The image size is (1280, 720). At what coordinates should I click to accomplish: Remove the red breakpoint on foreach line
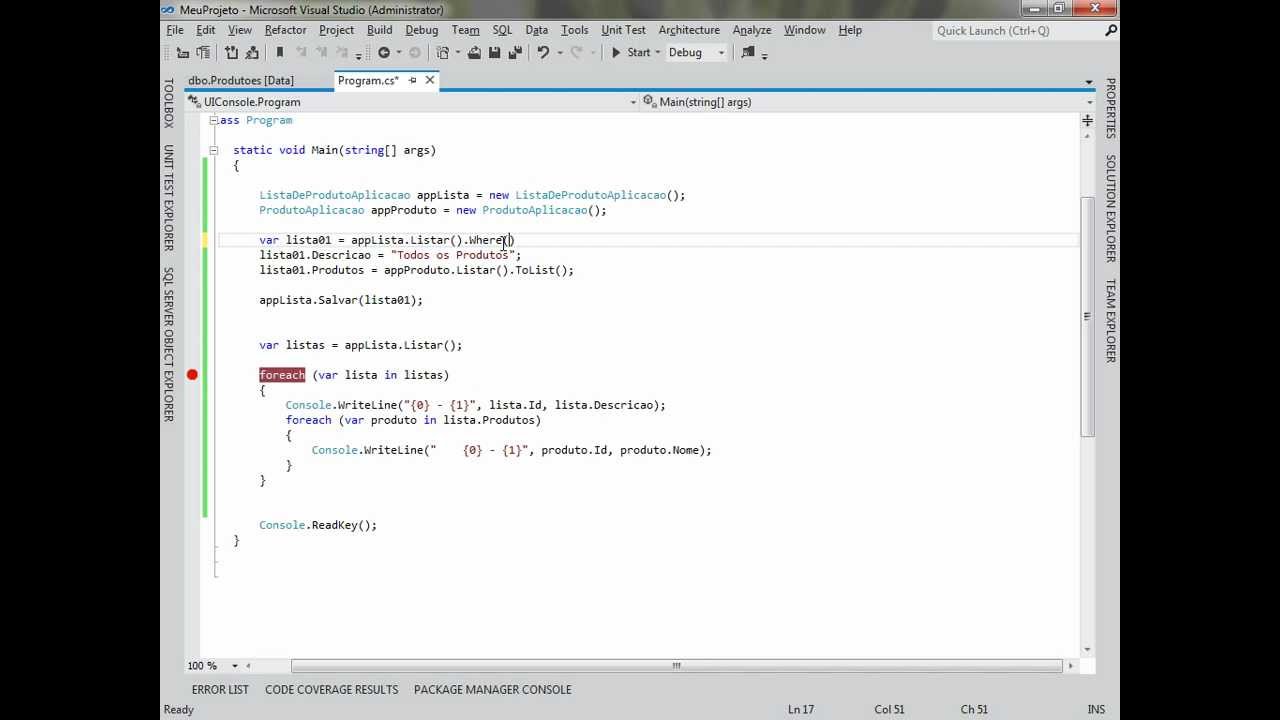pyautogui.click(x=192, y=375)
